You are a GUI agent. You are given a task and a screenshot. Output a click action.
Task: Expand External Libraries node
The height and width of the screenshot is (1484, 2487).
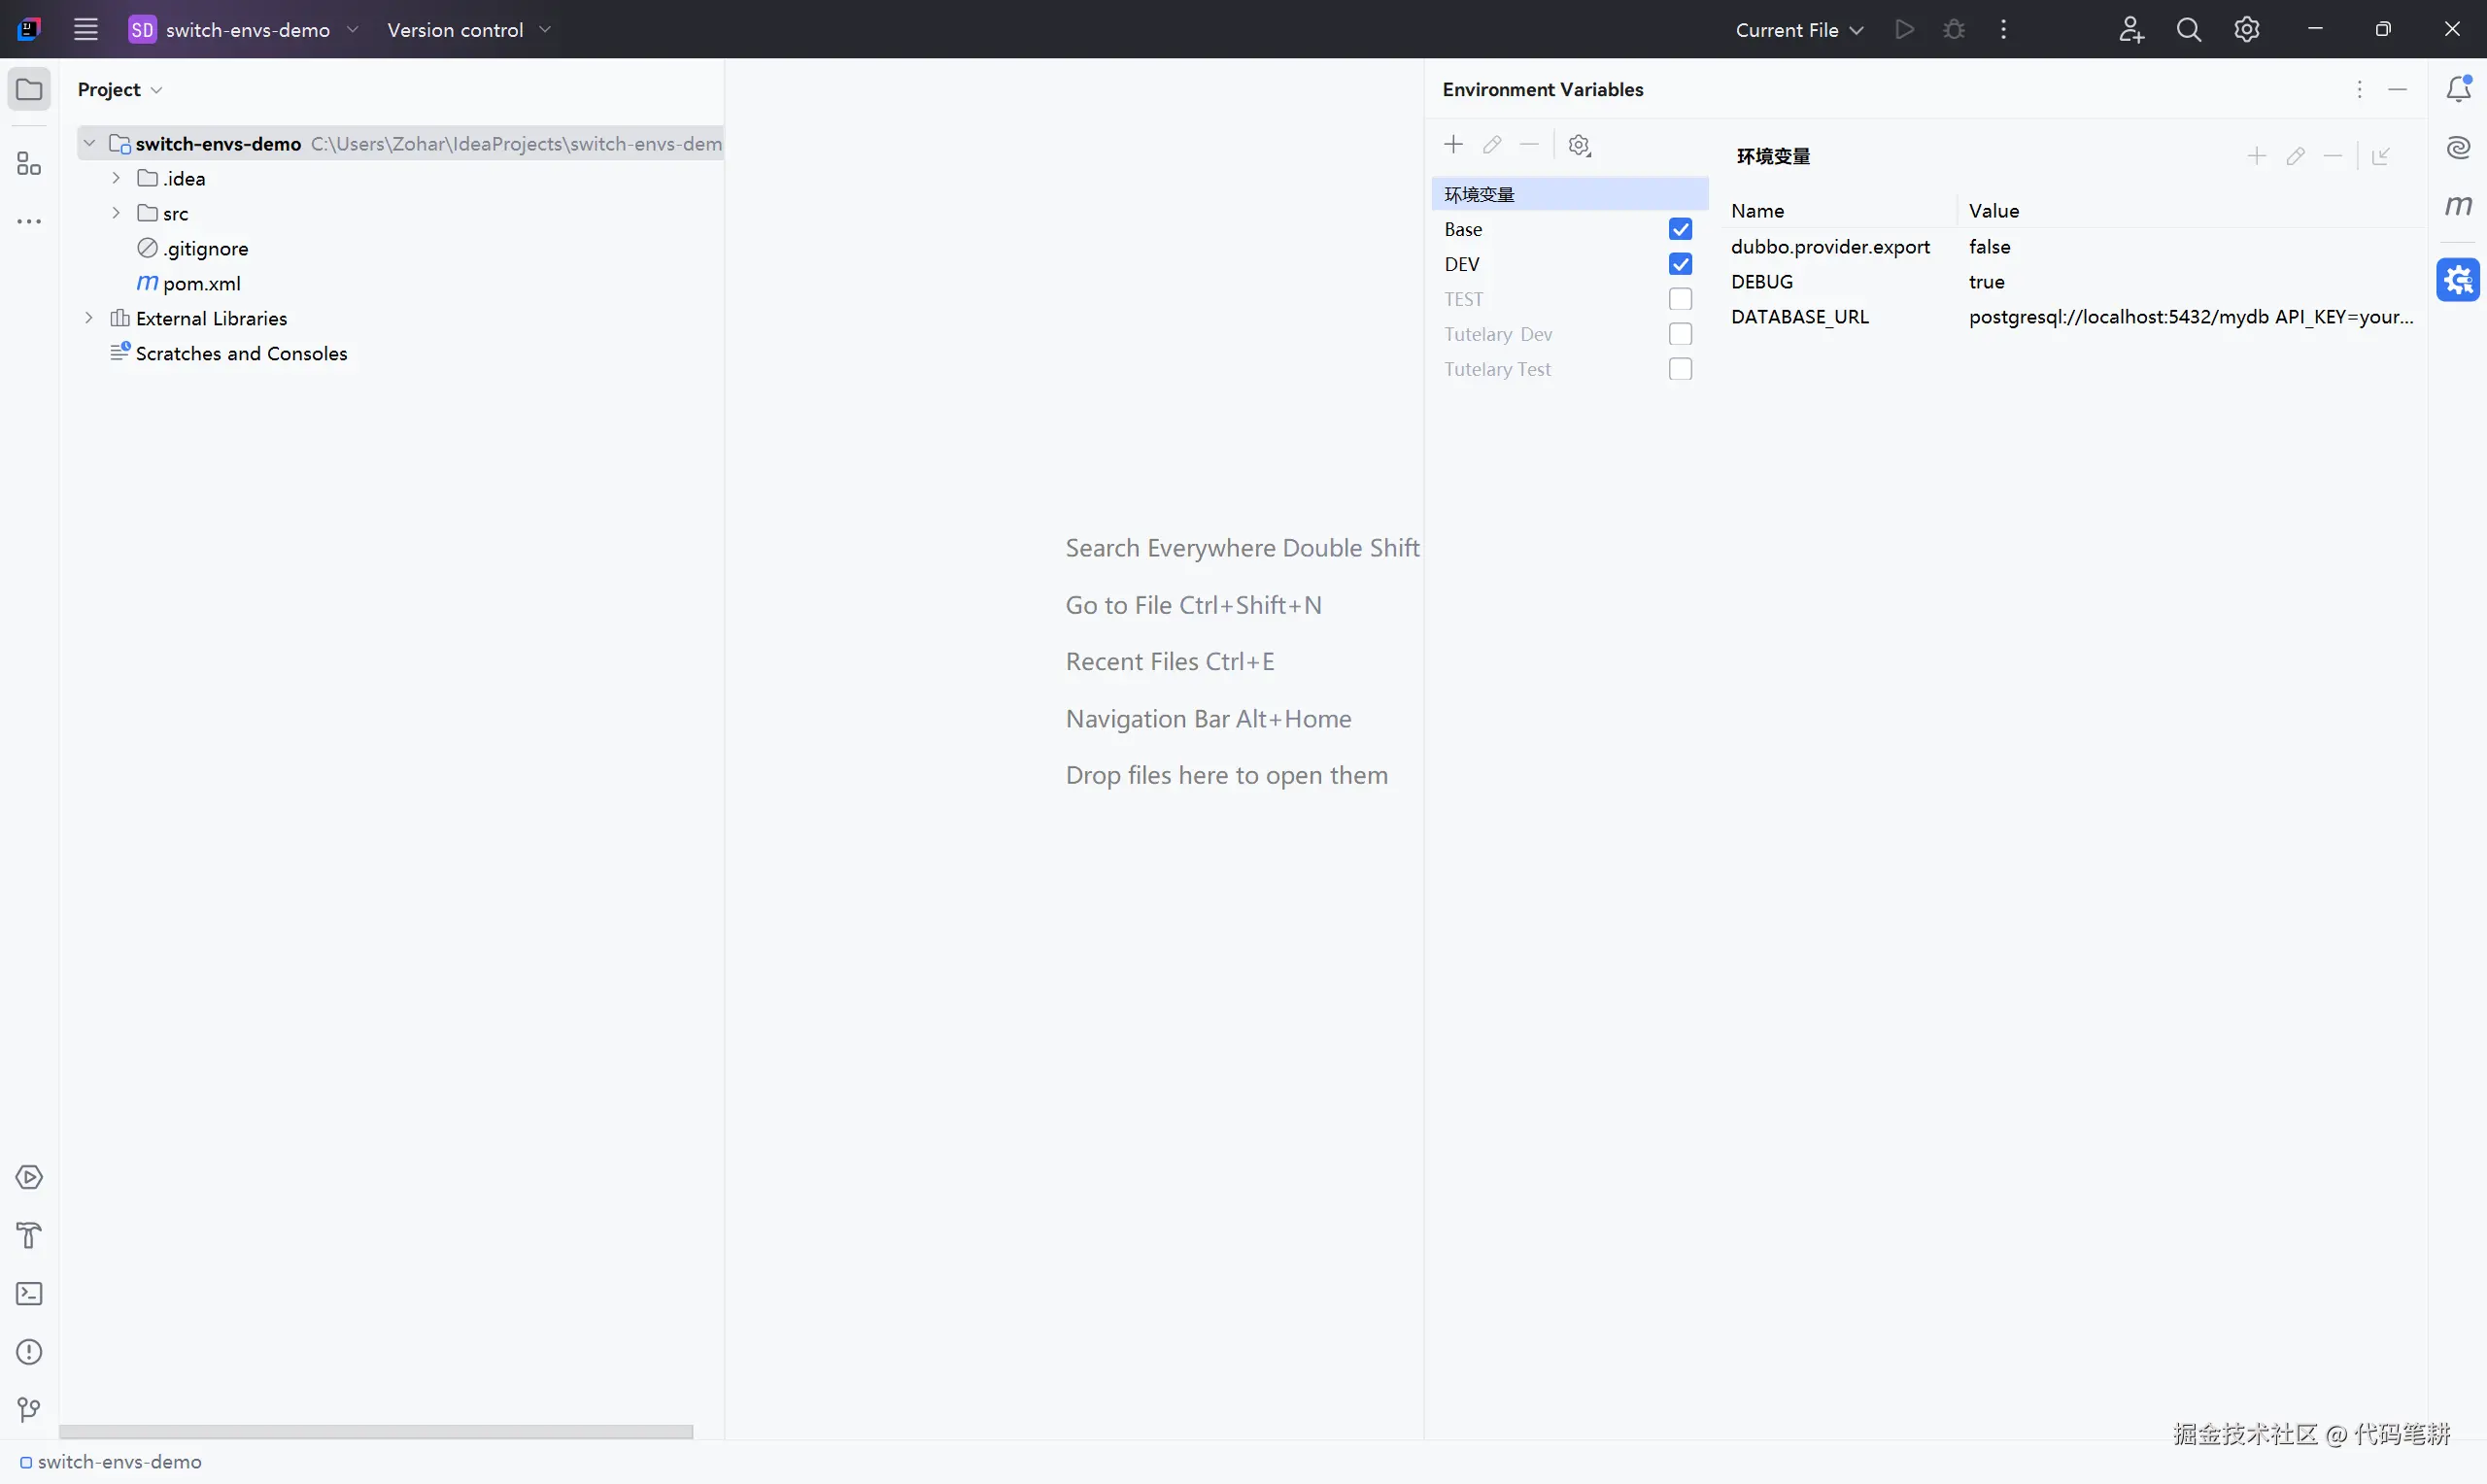point(89,318)
